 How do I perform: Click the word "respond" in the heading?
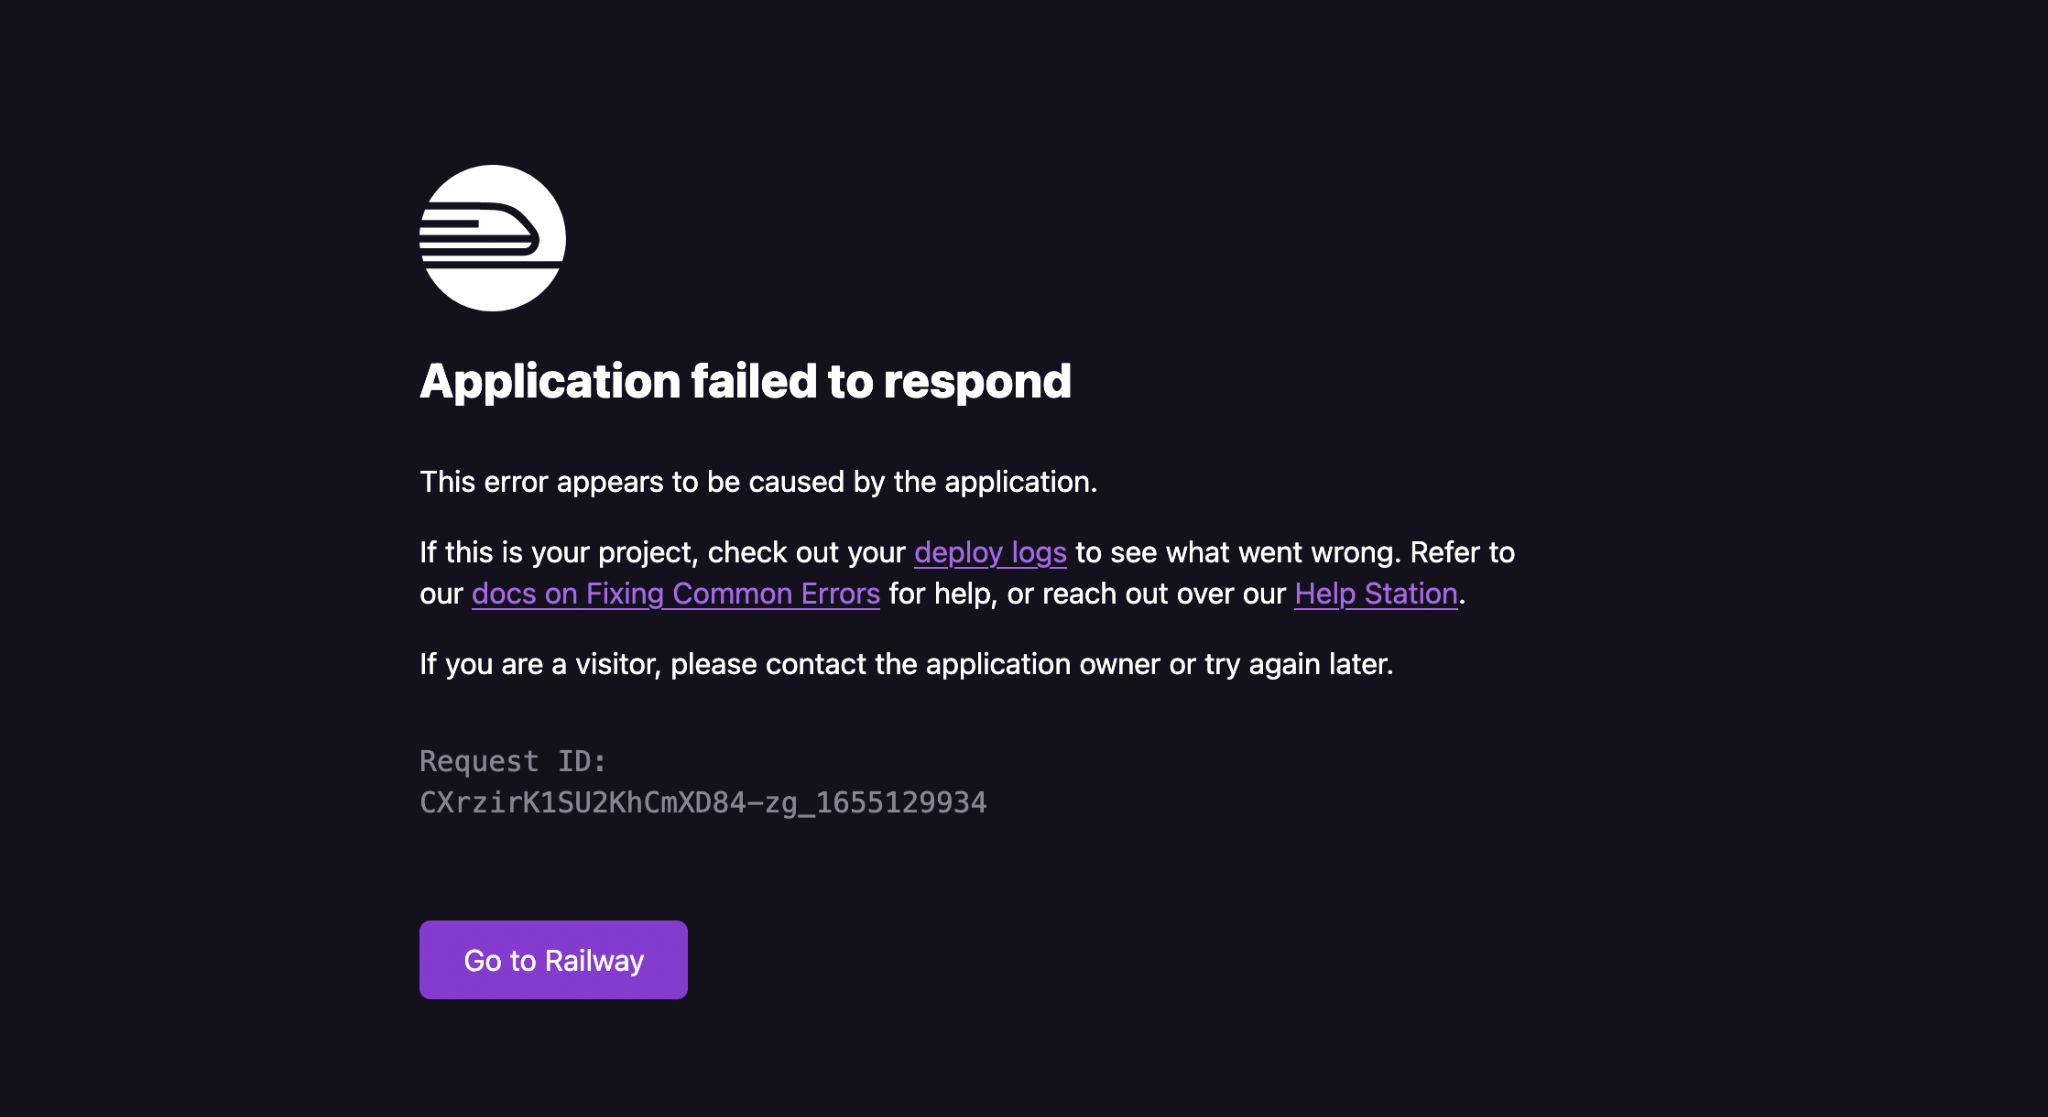pos(977,381)
